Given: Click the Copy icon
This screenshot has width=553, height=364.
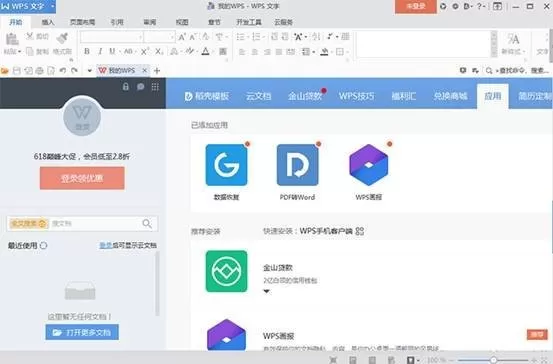Looking at the screenshot, I should pyautogui.click(x=30, y=51).
